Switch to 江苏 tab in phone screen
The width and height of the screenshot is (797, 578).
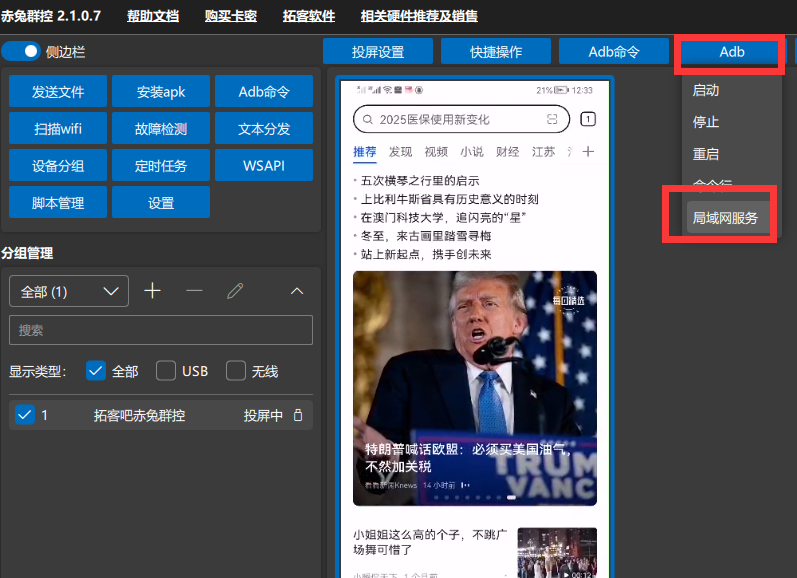[x=543, y=151]
